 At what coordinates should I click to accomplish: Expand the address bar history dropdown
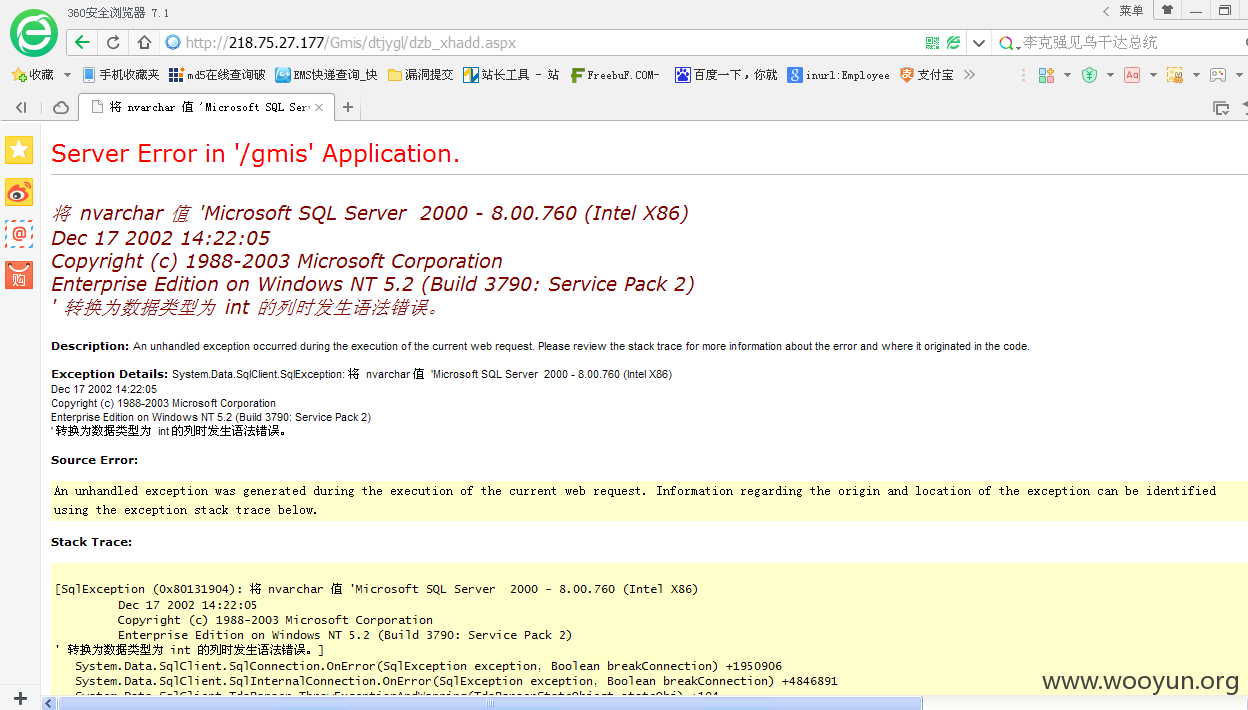coord(978,43)
